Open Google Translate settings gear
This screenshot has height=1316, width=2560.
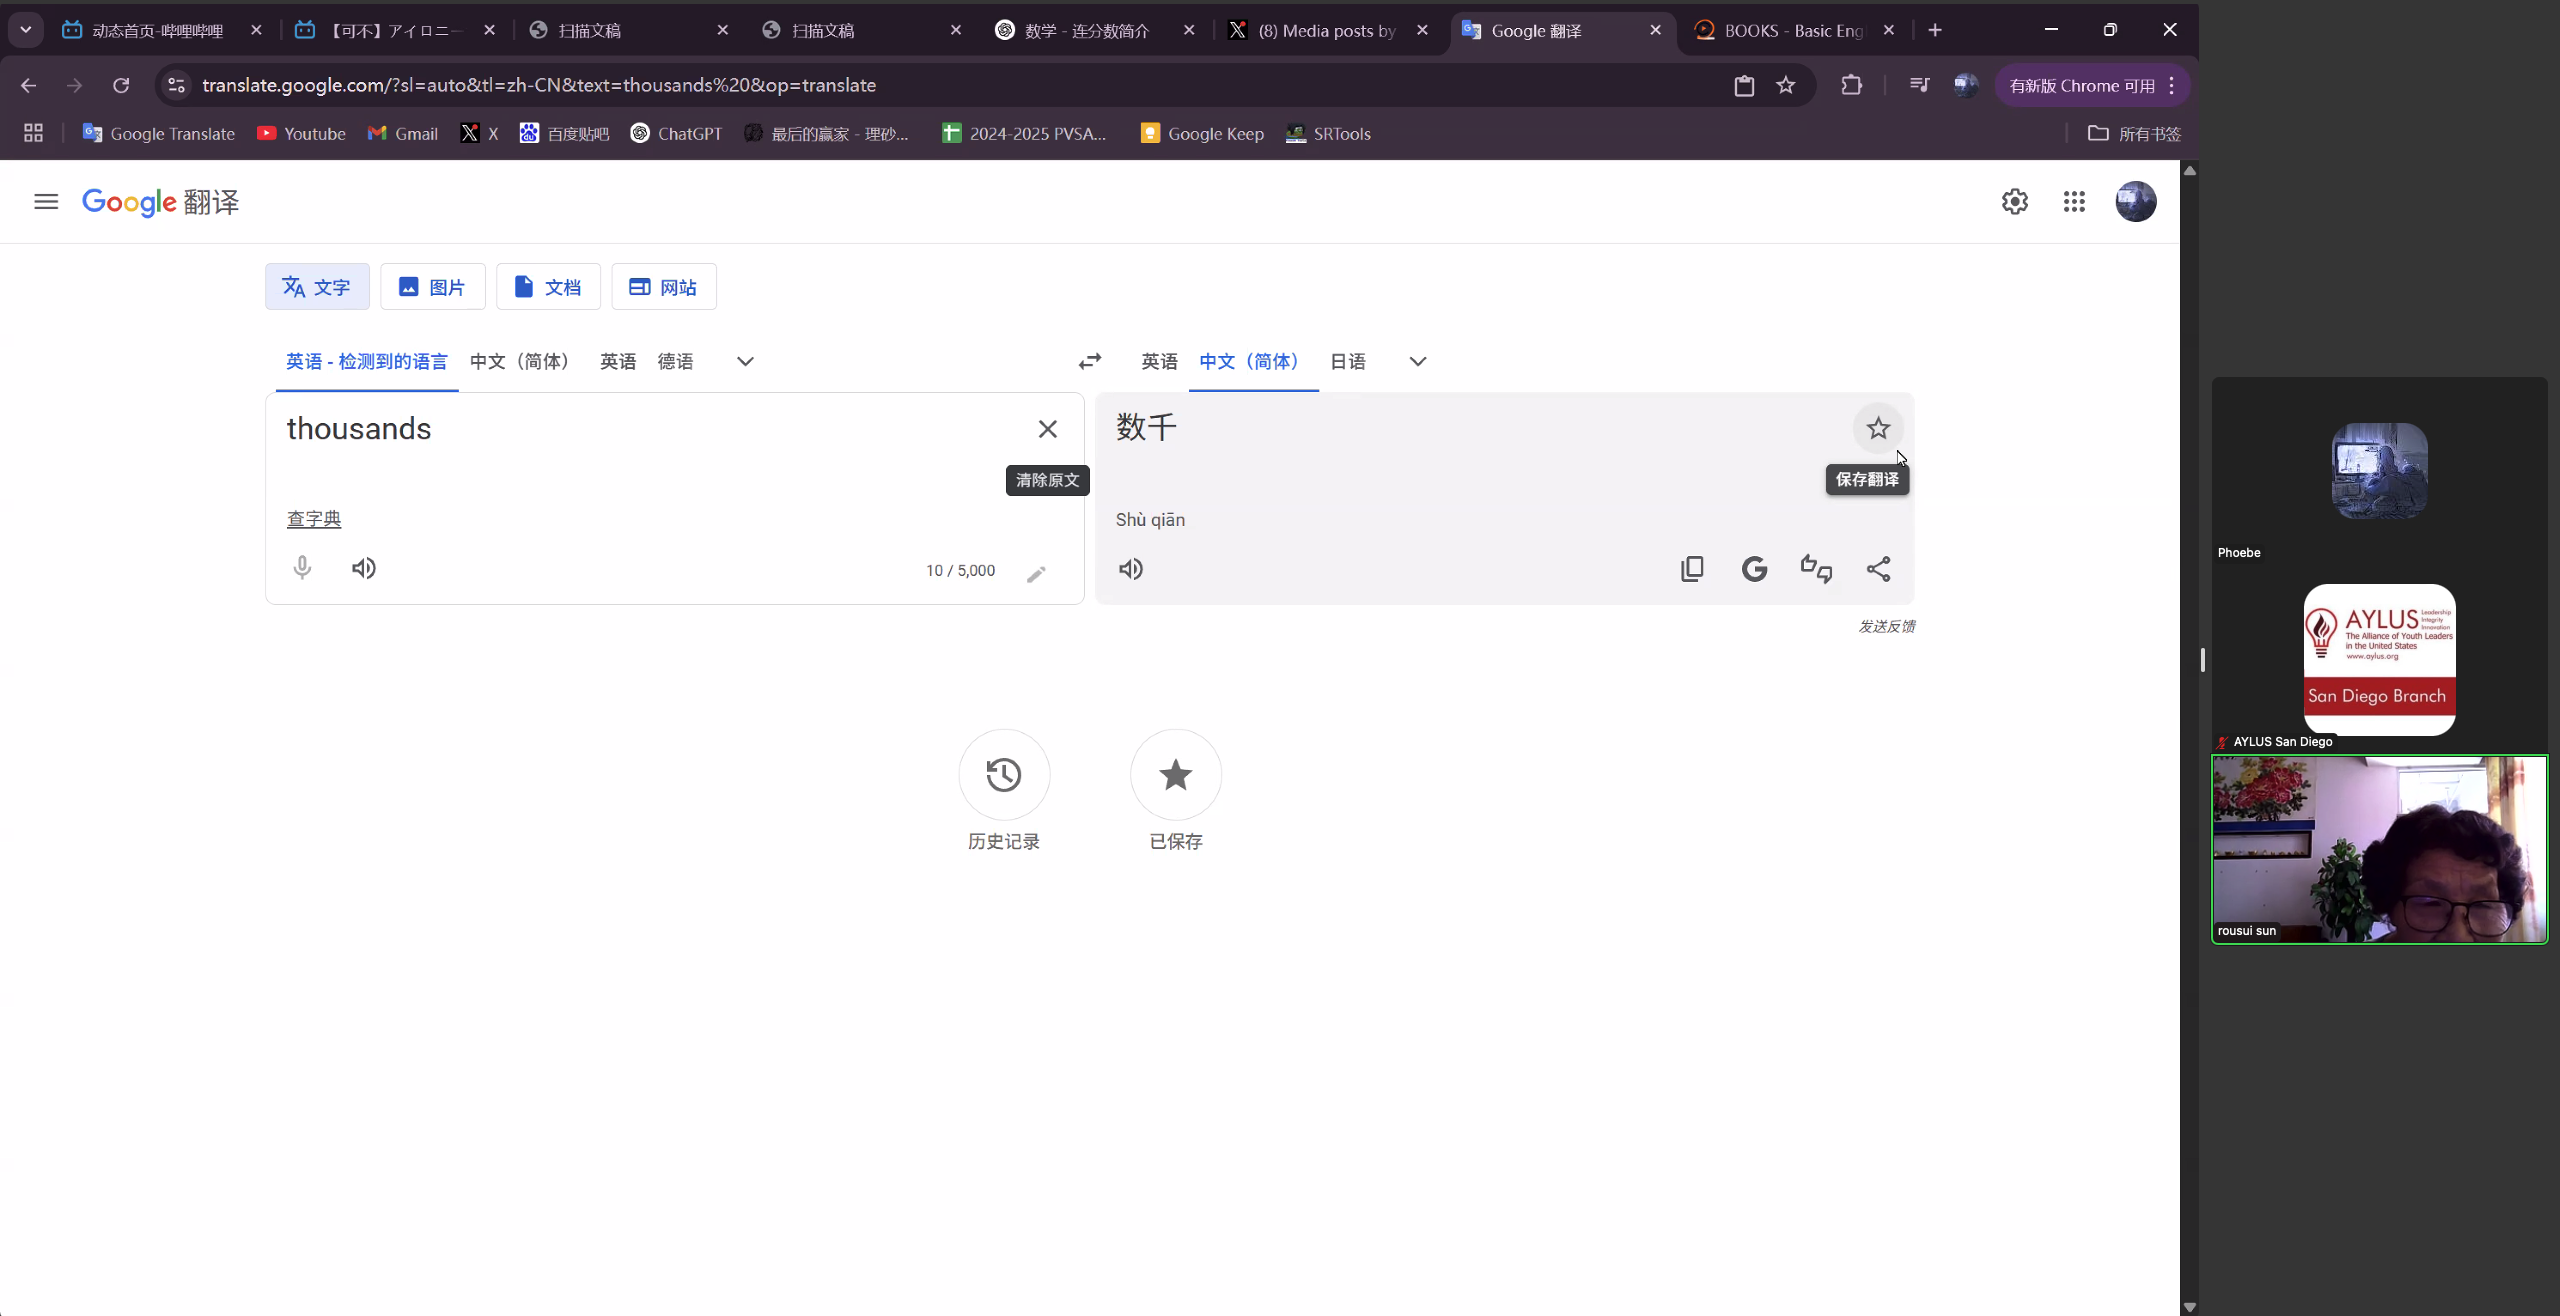tap(2015, 202)
